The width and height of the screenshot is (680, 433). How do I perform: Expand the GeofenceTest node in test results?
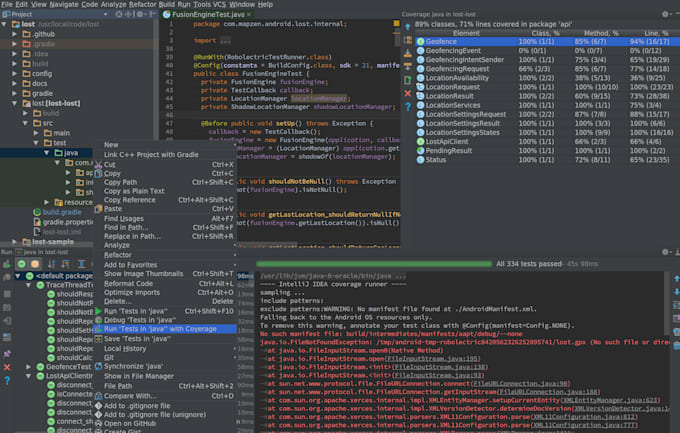[x=28, y=367]
